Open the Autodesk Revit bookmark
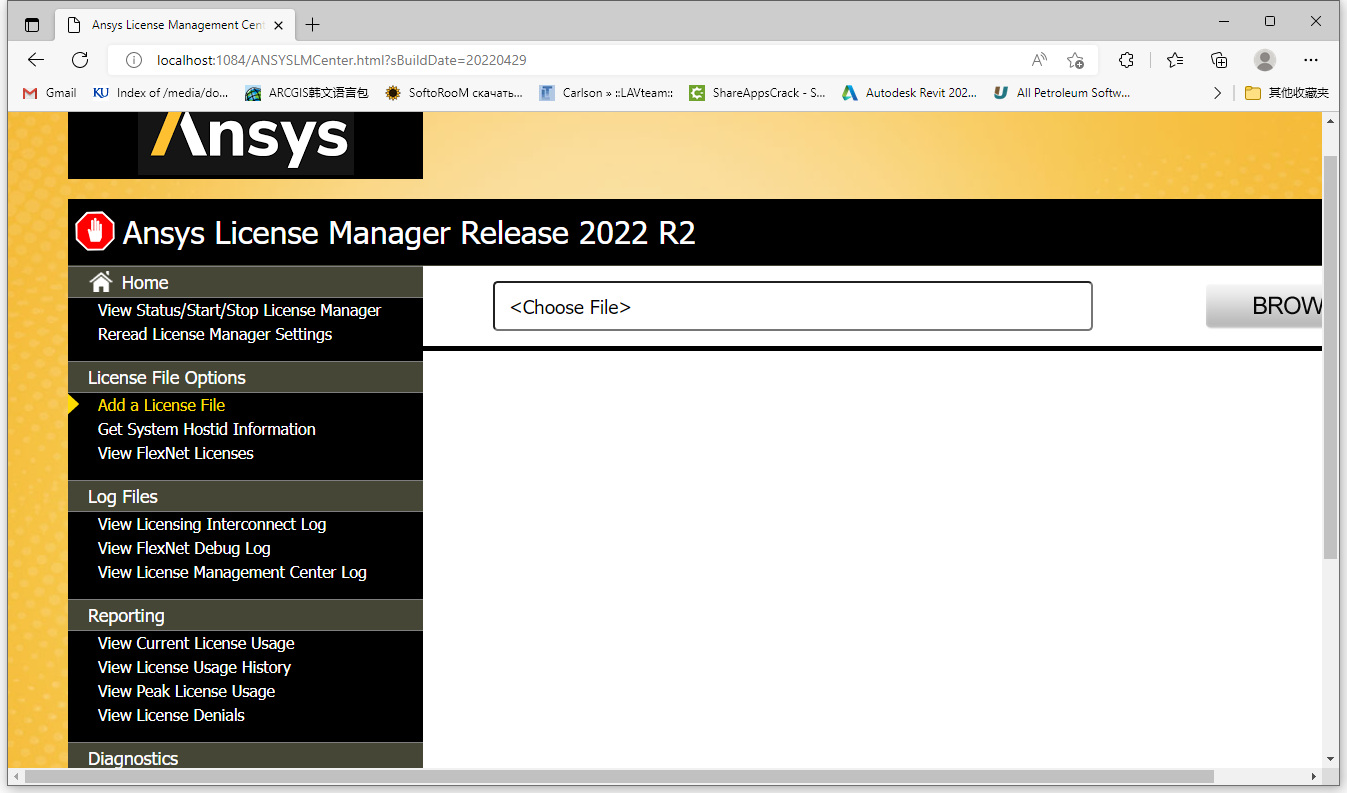The width and height of the screenshot is (1347, 793). pos(909,93)
